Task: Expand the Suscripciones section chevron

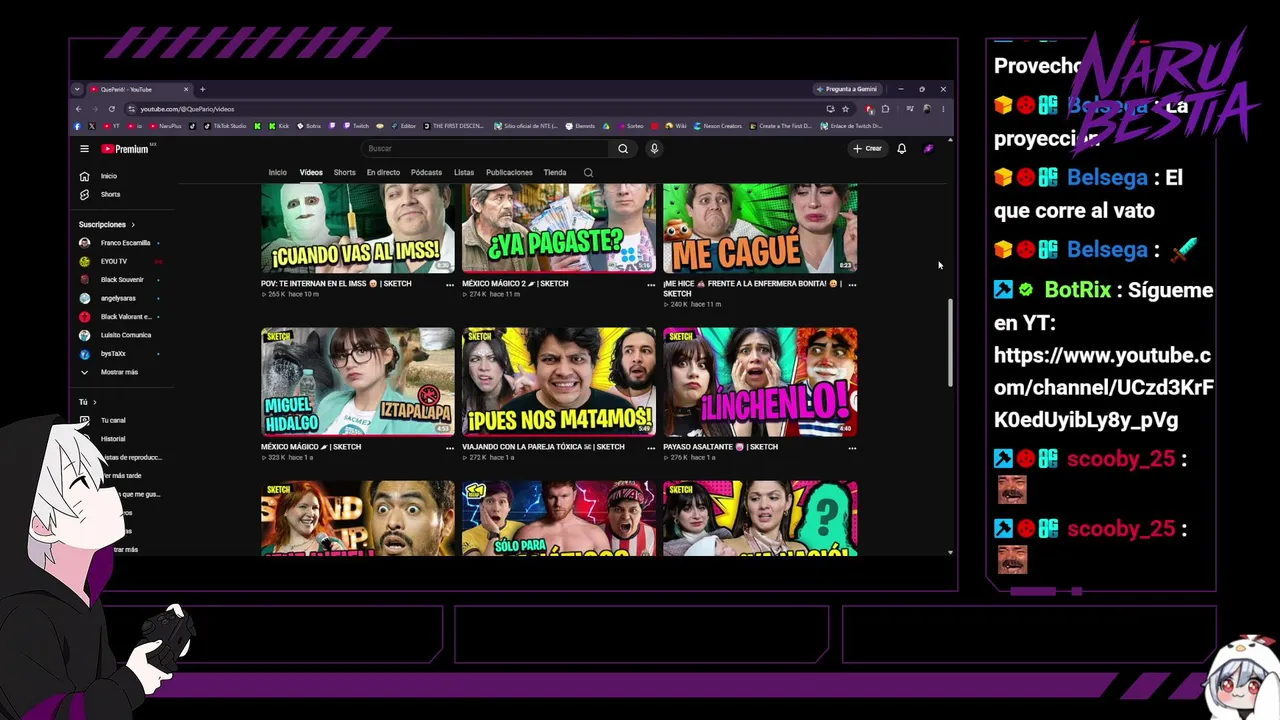Action: pos(132,225)
